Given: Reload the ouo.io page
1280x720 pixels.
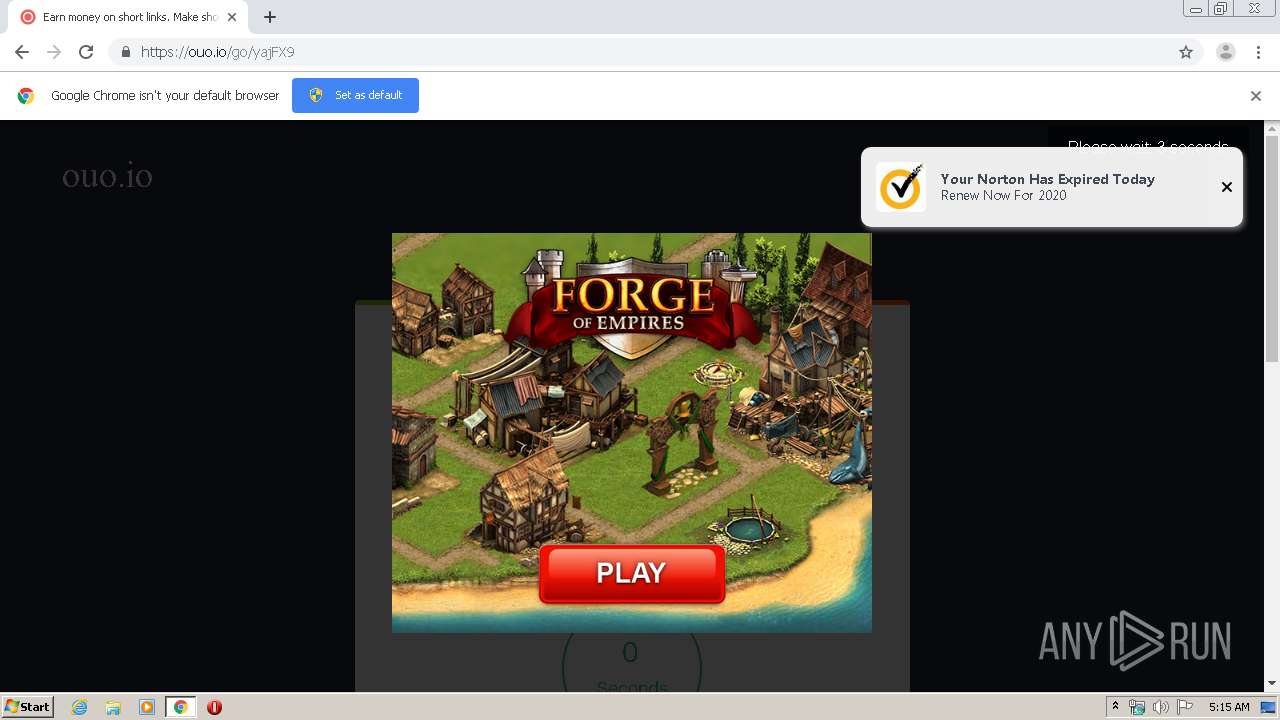Looking at the screenshot, I should point(86,52).
